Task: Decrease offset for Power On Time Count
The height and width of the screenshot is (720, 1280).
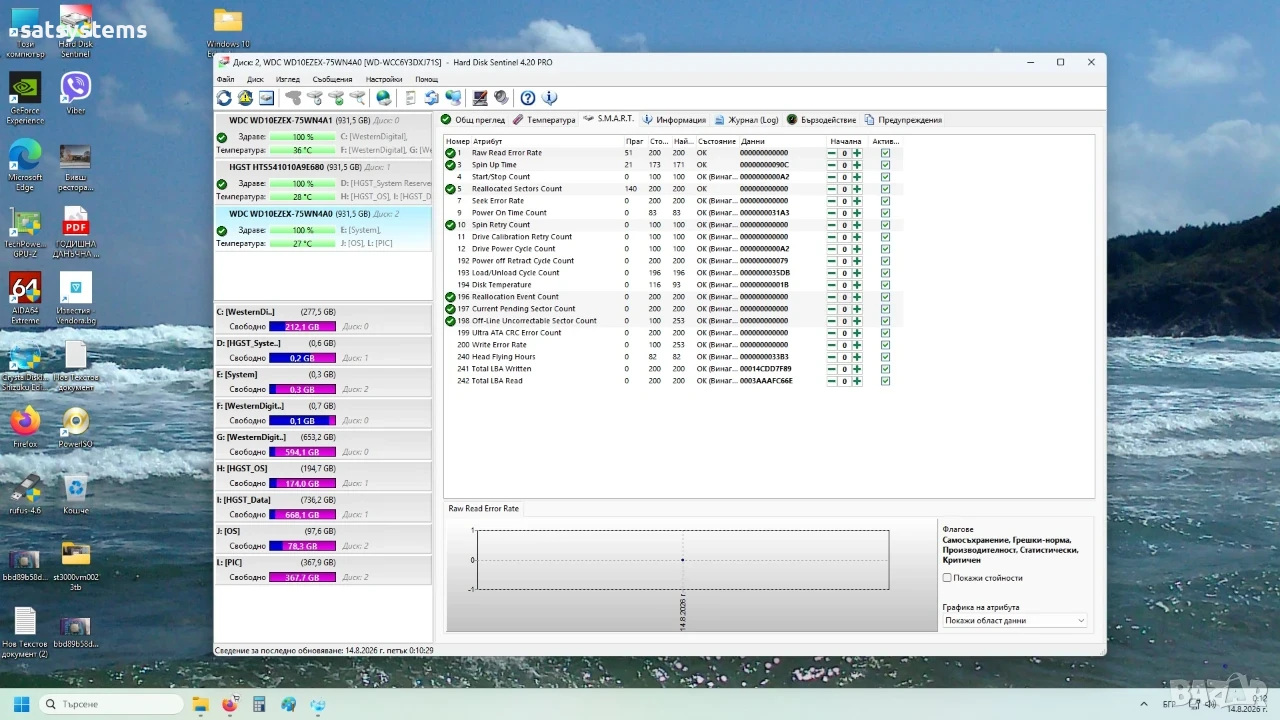Action: point(832,213)
